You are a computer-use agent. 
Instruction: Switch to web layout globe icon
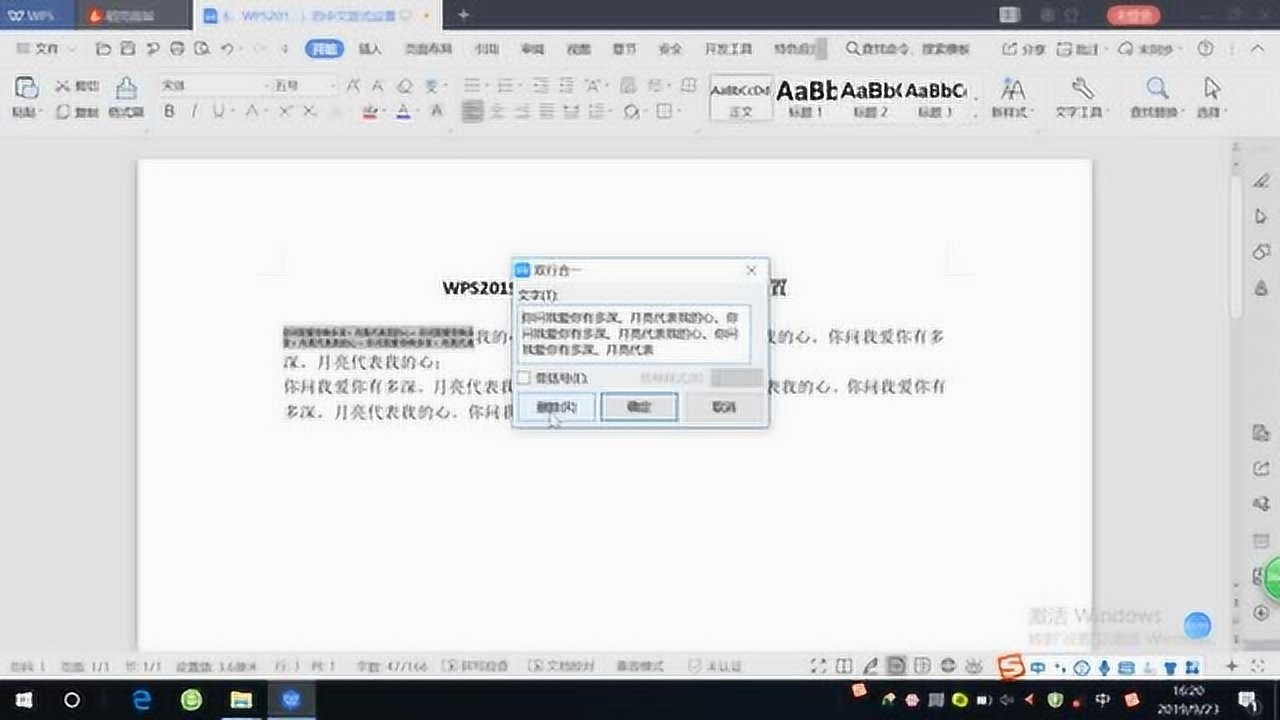pyautogui.click(x=948, y=666)
